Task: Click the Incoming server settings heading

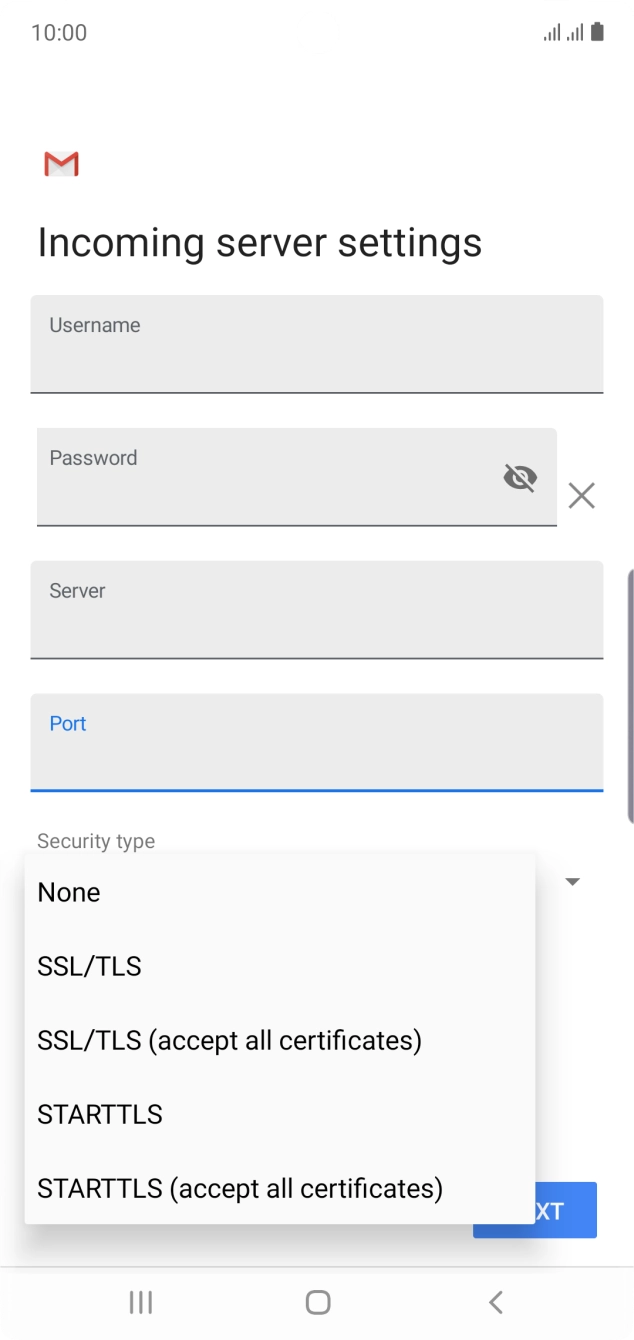Action: coord(259,242)
